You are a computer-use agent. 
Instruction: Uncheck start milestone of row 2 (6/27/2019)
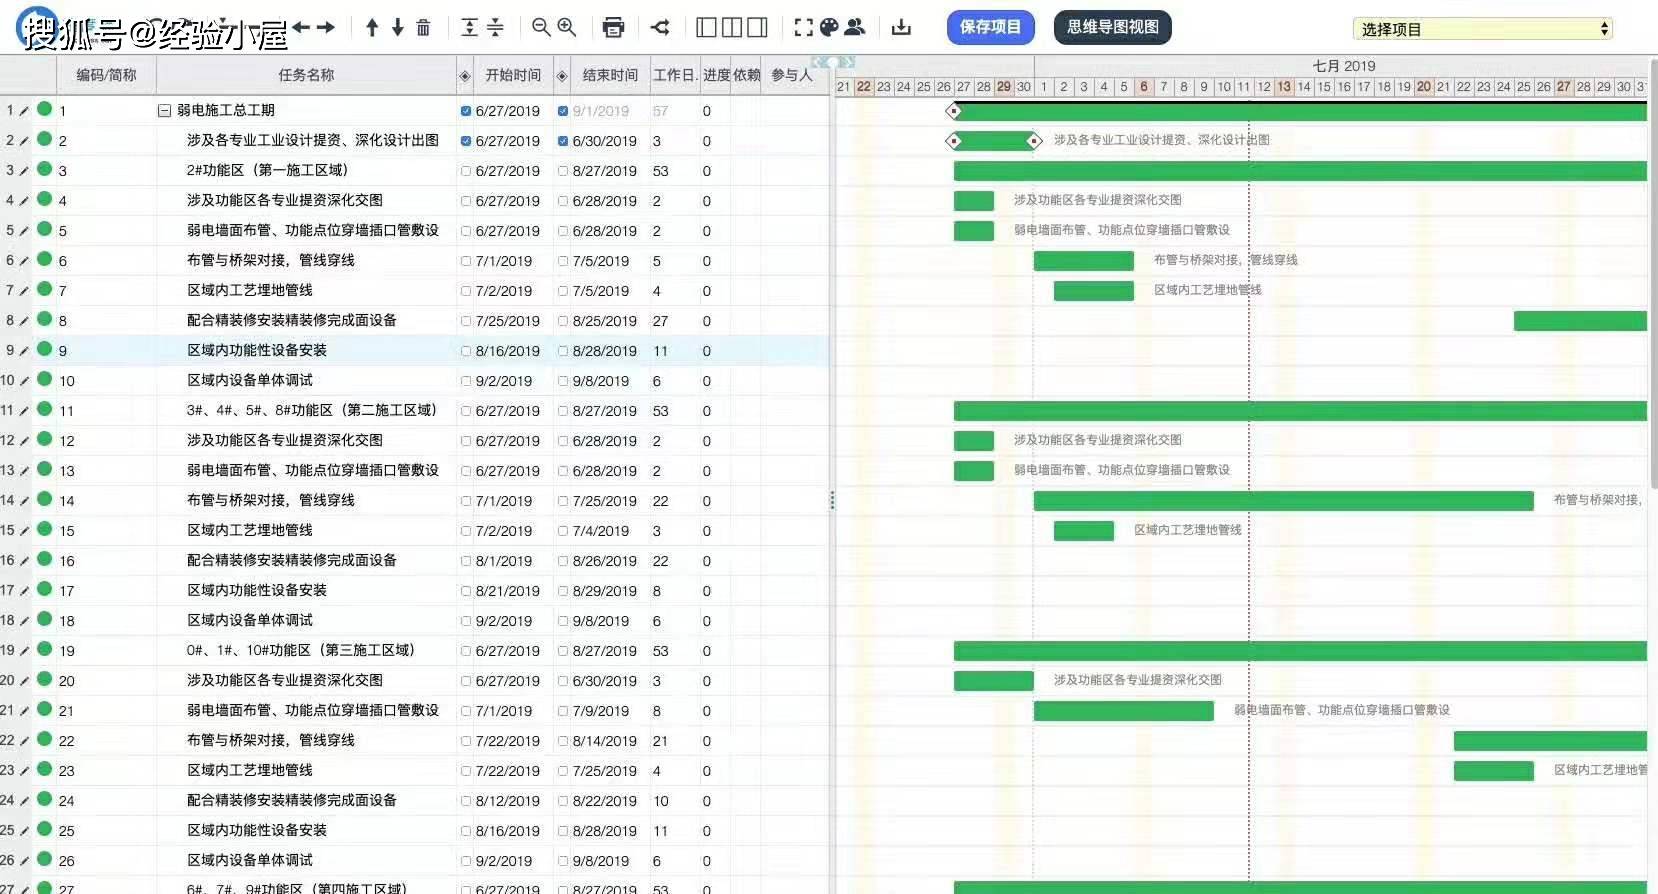pyautogui.click(x=466, y=141)
